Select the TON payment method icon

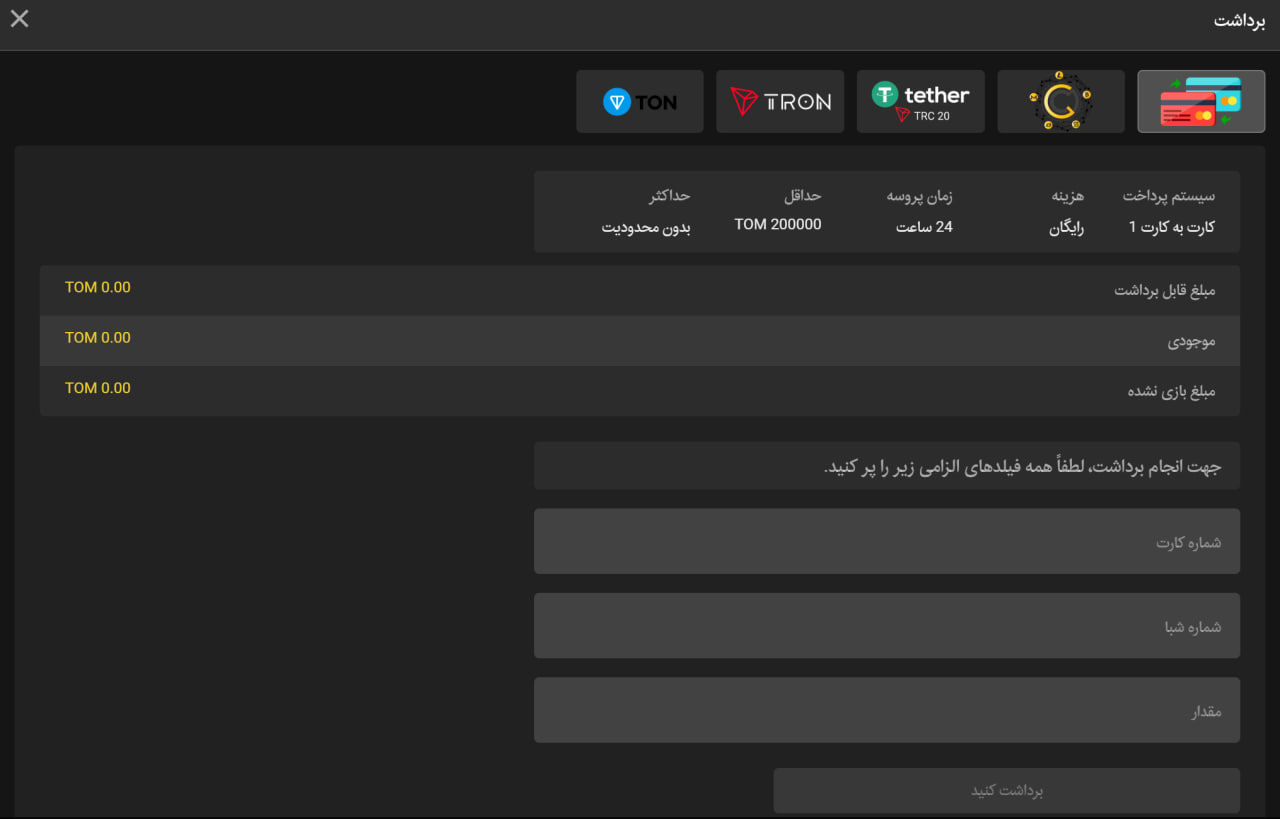click(640, 101)
